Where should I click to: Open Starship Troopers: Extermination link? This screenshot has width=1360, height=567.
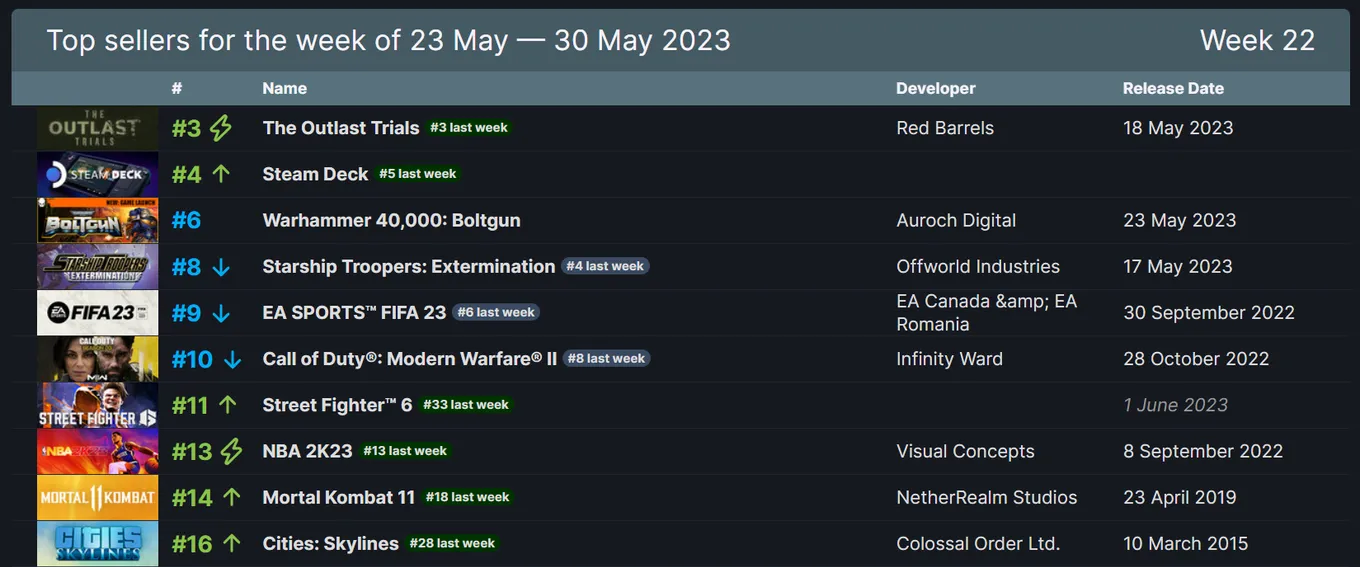coord(409,266)
